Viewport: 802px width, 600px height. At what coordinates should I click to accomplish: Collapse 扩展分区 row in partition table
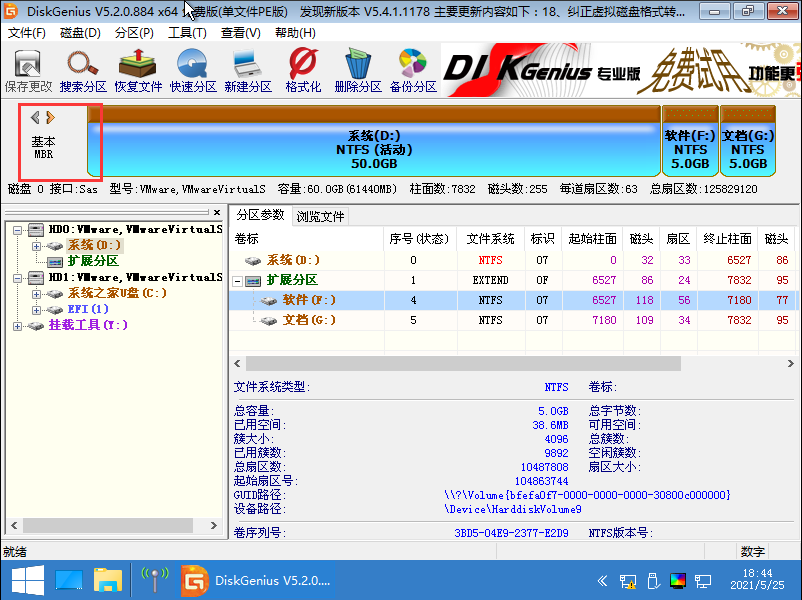[x=238, y=281]
